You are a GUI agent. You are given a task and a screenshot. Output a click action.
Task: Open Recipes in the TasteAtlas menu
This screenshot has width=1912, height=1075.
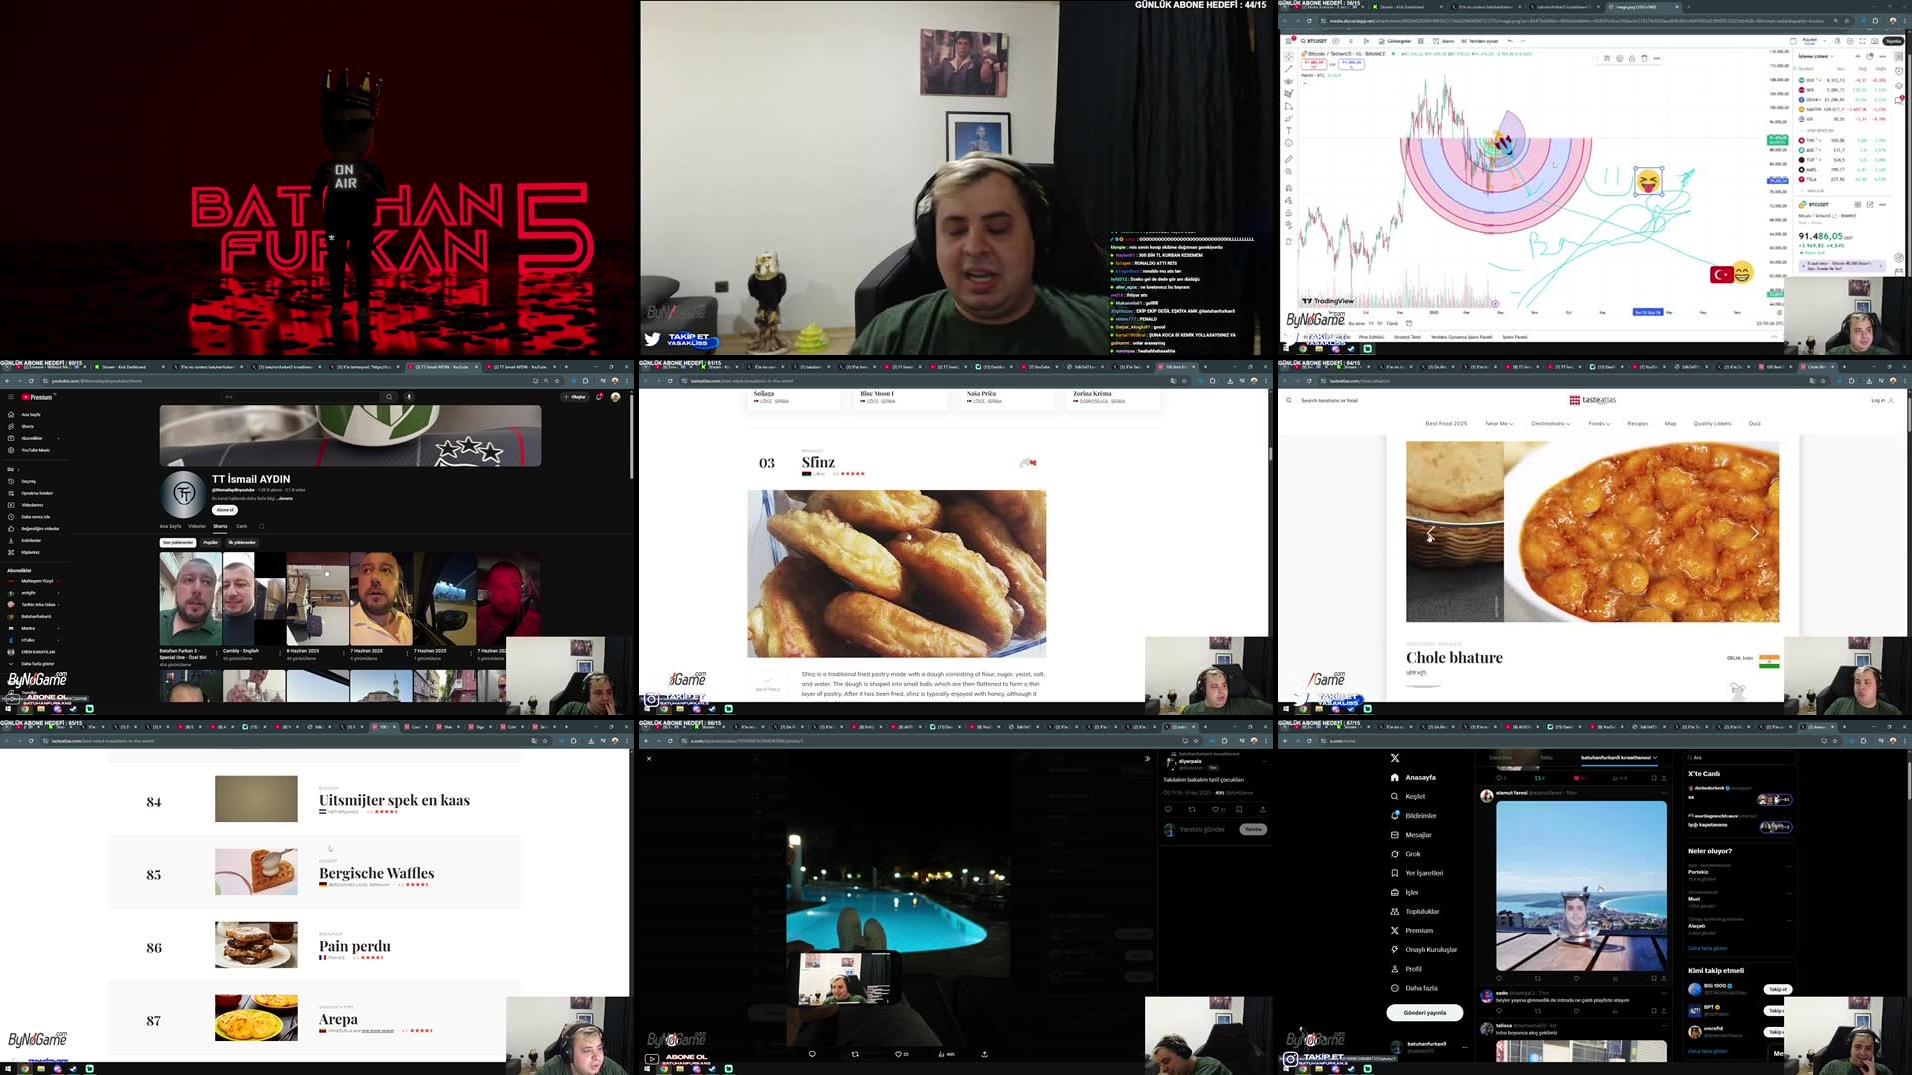coord(1637,423)
